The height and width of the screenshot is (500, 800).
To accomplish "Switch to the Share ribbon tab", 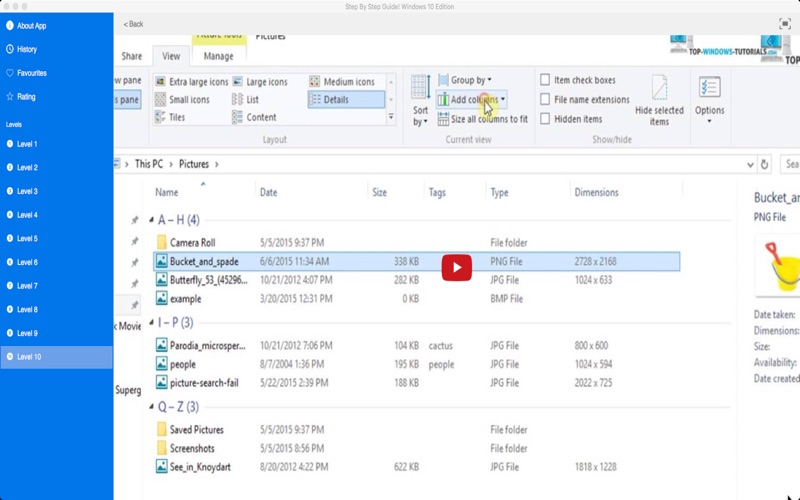I will pos(132,56).
